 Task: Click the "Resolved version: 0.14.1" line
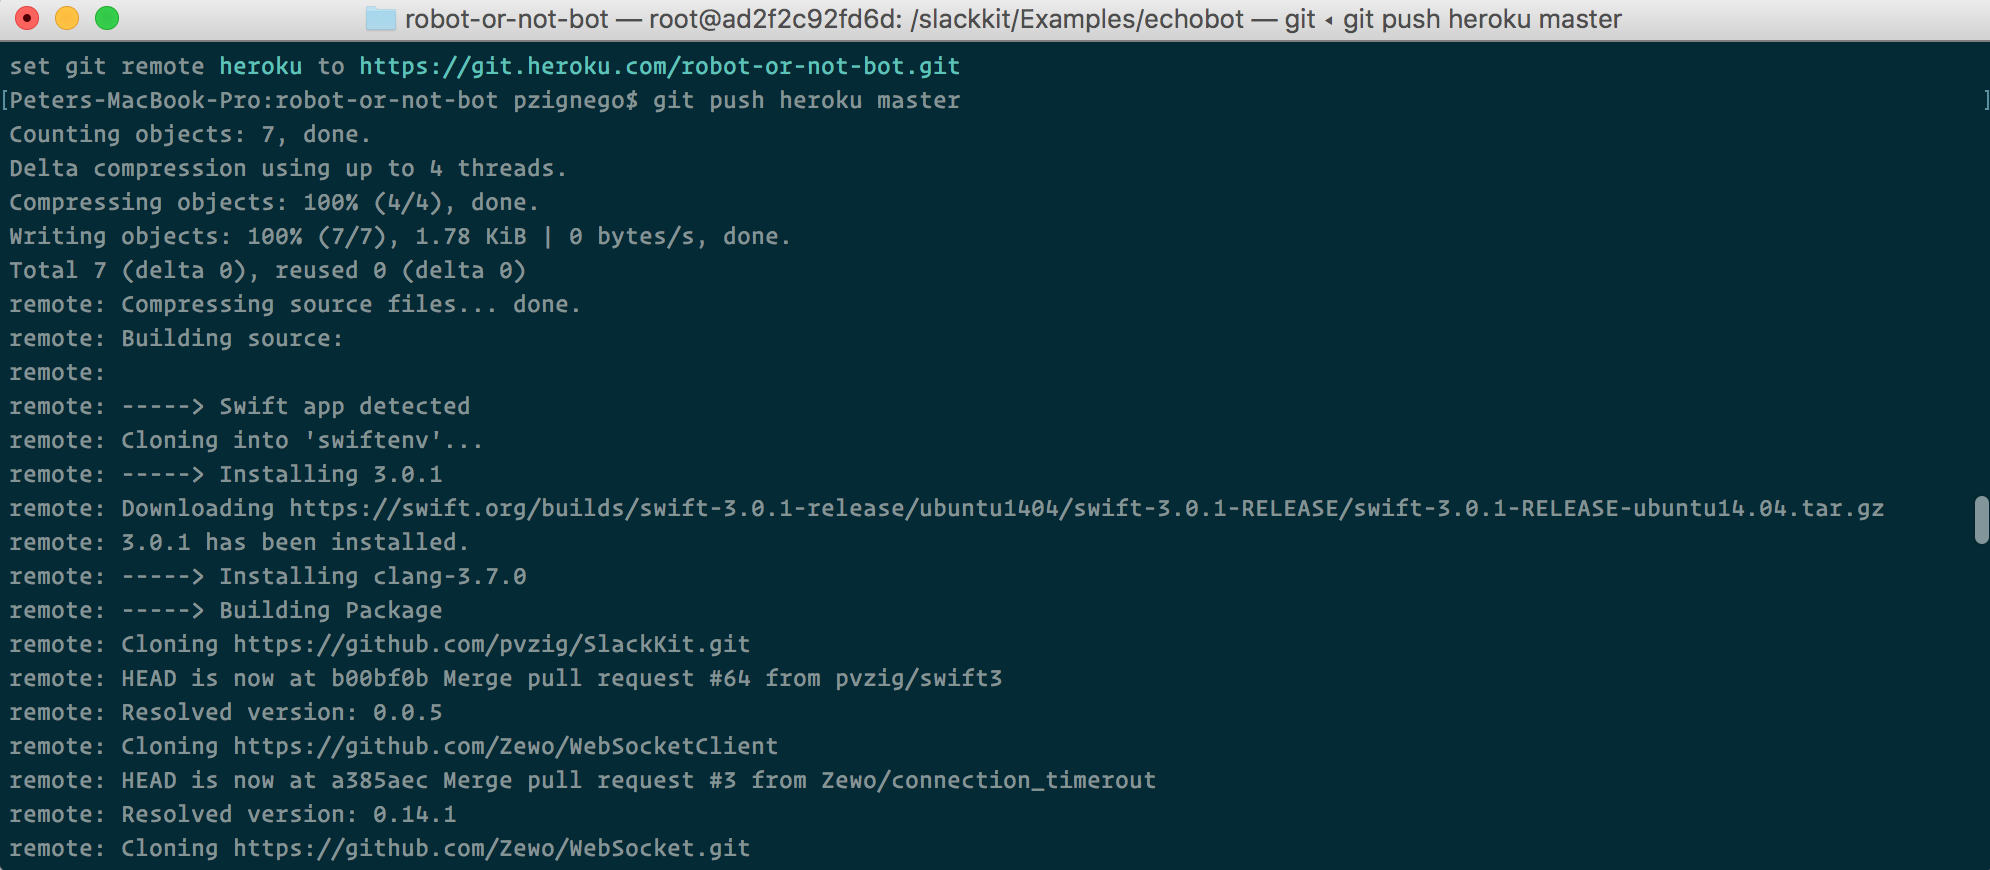(x=288, y=815)
